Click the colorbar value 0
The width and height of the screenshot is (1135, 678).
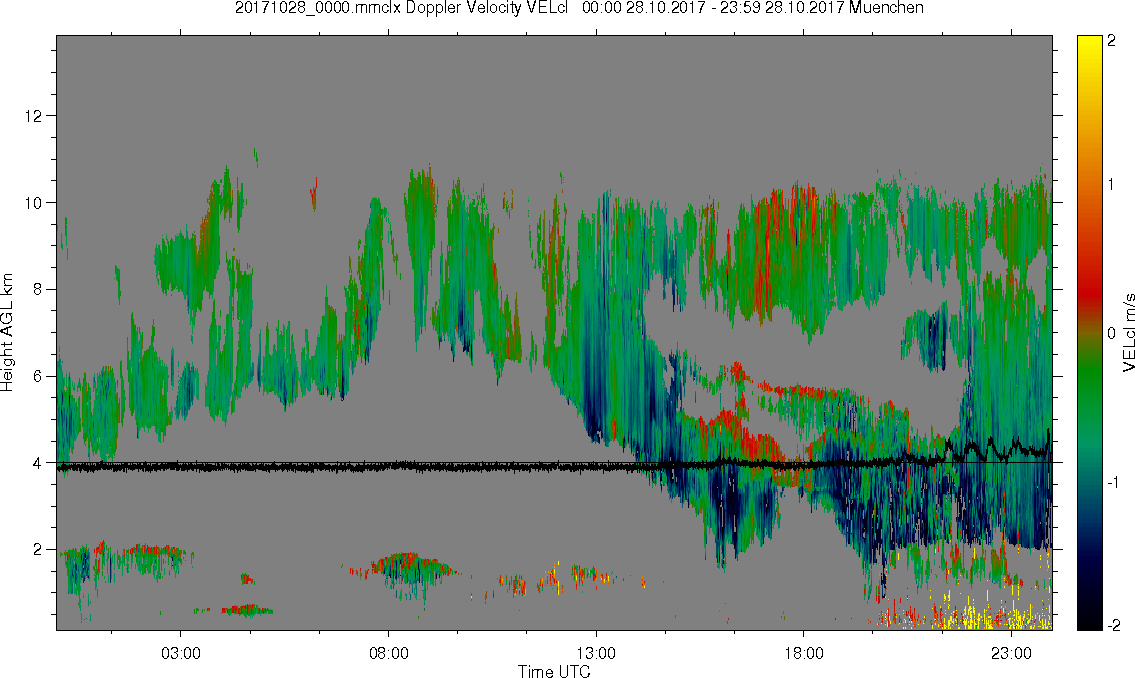pos(1112,333)
